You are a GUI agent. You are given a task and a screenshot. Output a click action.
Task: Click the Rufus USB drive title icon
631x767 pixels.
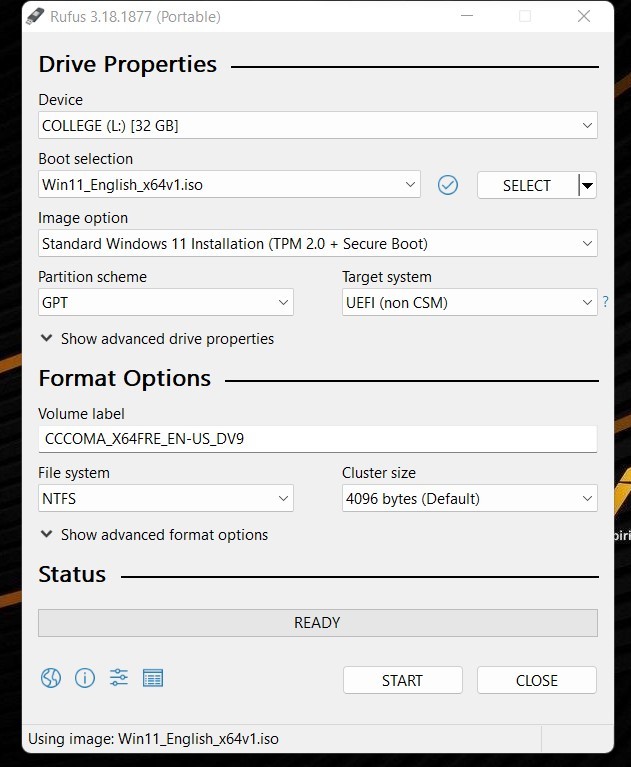click(x=35, y=16)
